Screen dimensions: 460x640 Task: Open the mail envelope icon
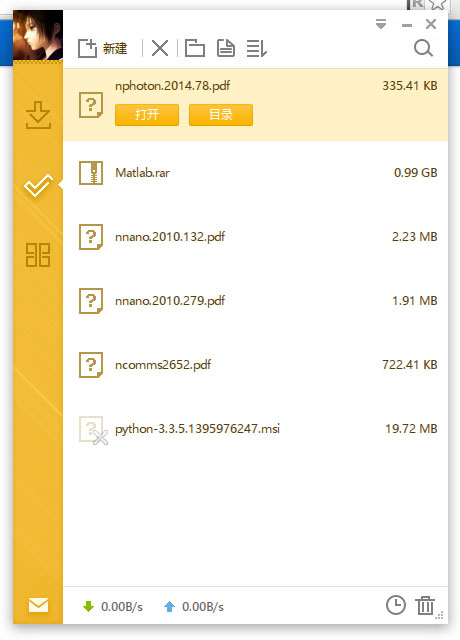pos(38,605)
